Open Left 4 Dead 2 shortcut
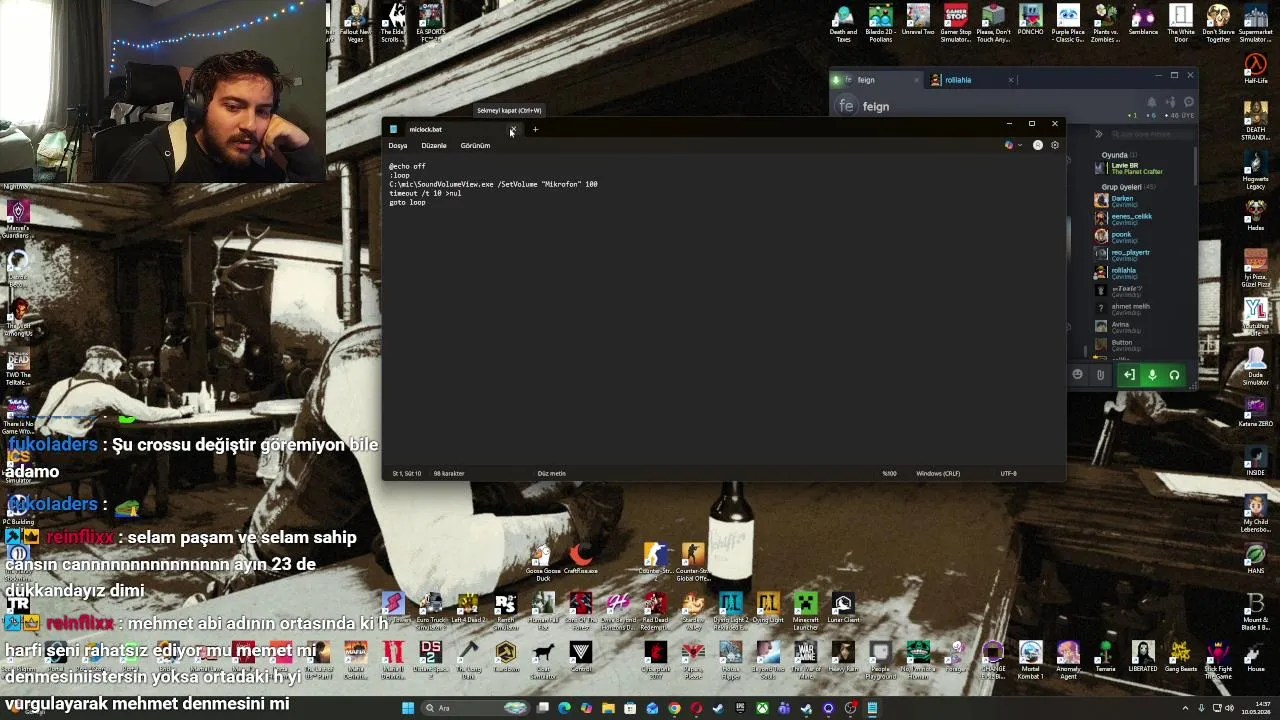This screenshot has width=1280, height=720. 468,608
